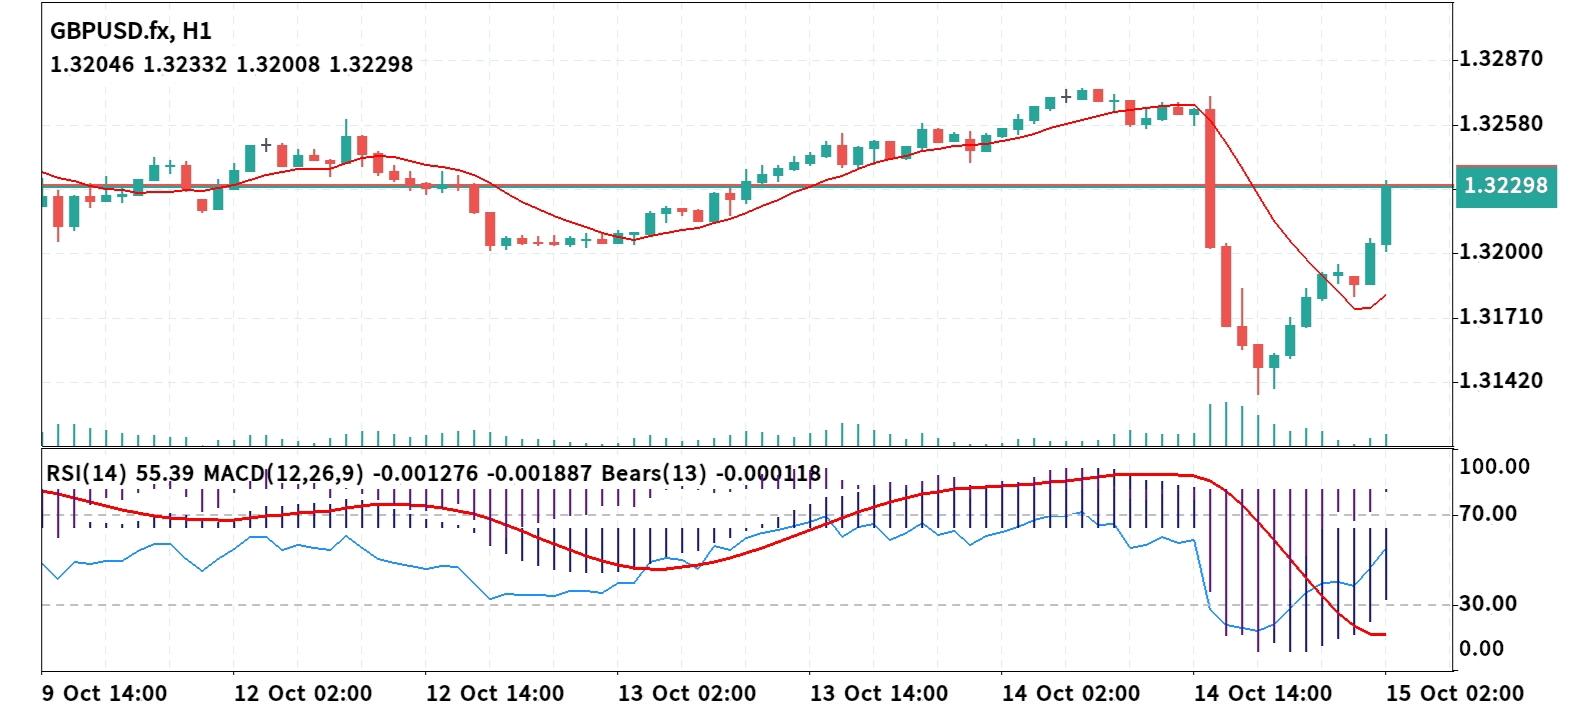Click the 1.31420 price axis label
The width and height of the screenshot is (1572, 720).
click(1501, 381)
